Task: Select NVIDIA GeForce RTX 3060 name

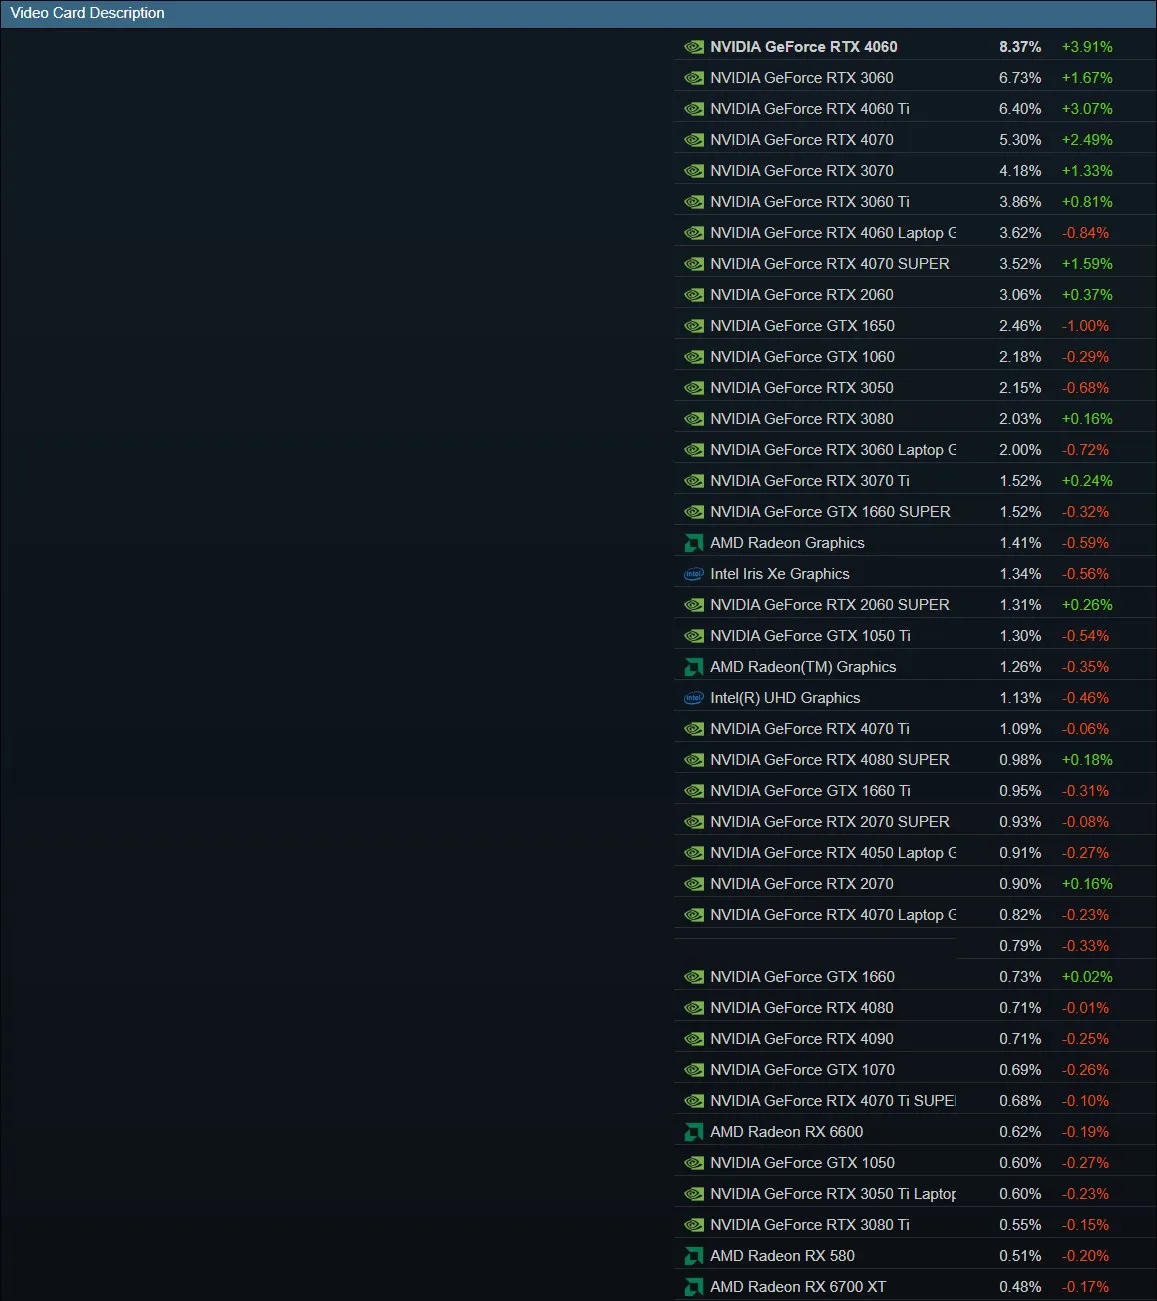Action: coord(802,78)
